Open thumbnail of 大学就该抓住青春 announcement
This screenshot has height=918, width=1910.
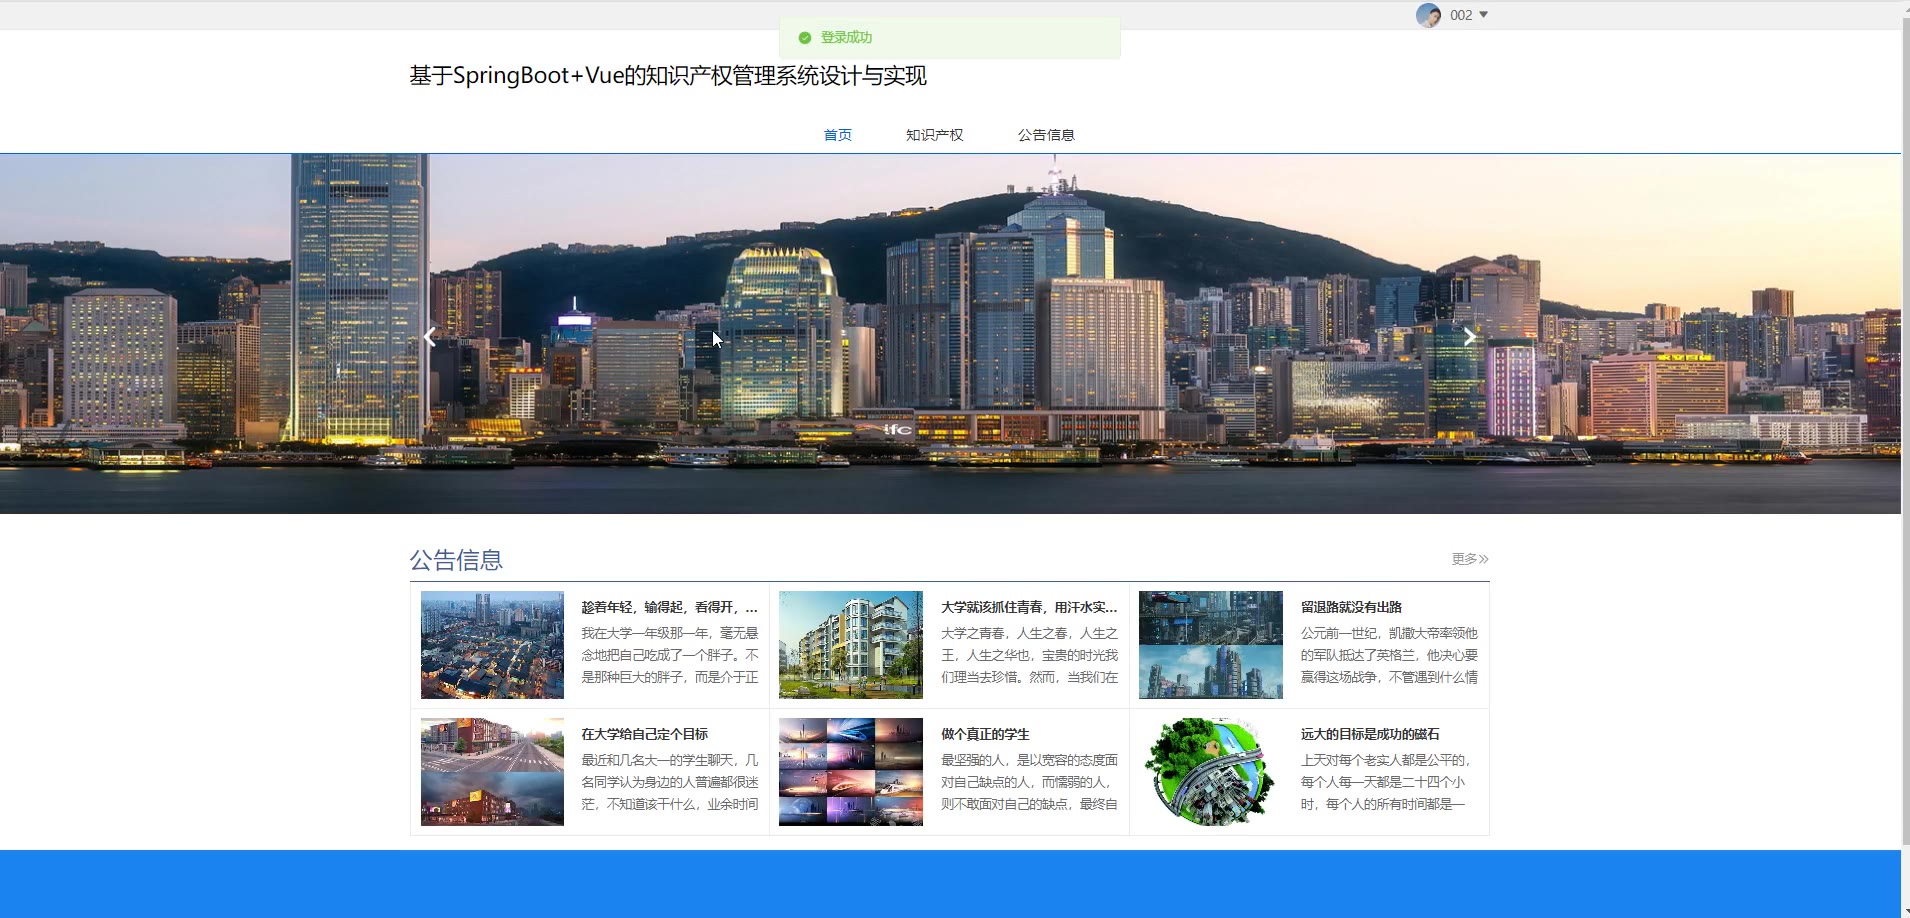[x=851, y=645]
